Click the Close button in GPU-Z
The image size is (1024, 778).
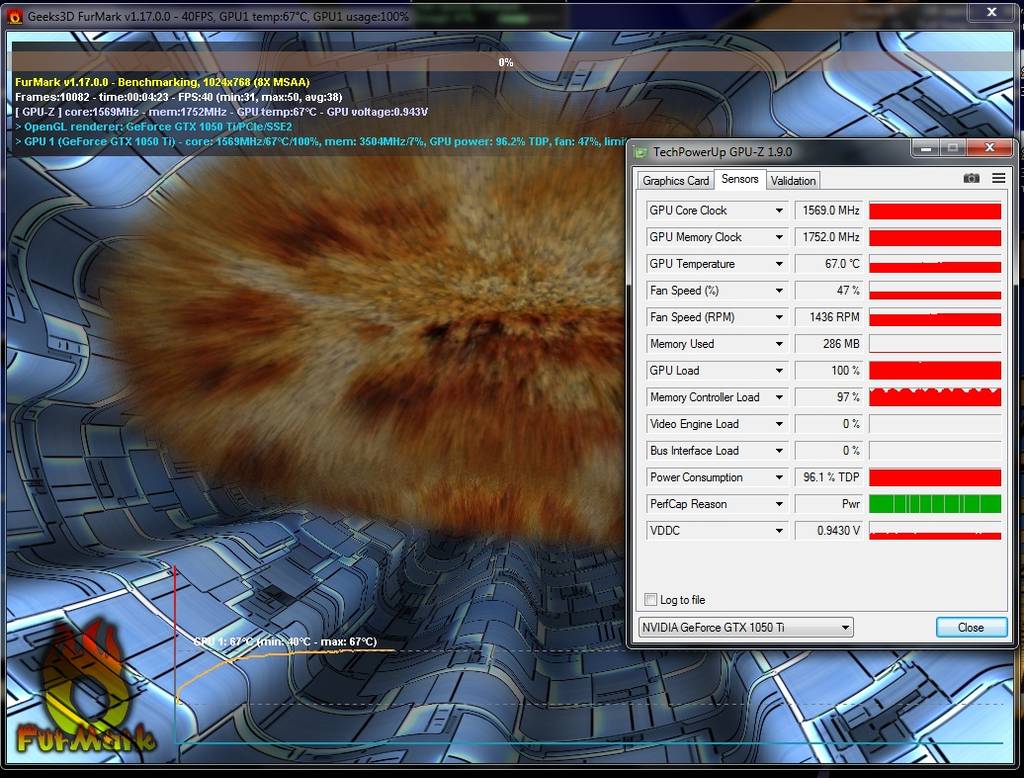pos(971,628)
